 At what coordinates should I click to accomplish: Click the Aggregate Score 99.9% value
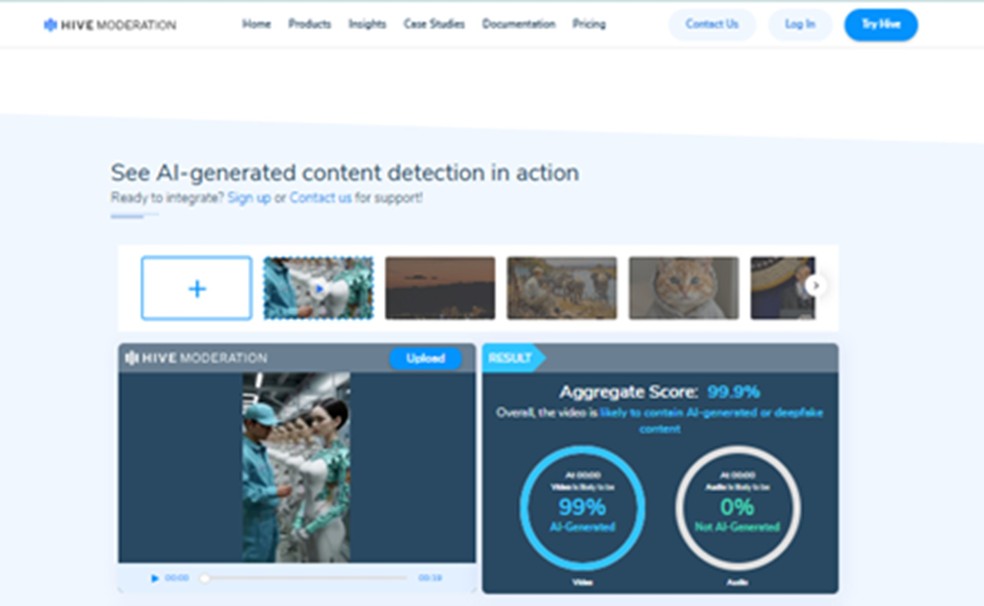pyautogui.click(x=734, y=392)
